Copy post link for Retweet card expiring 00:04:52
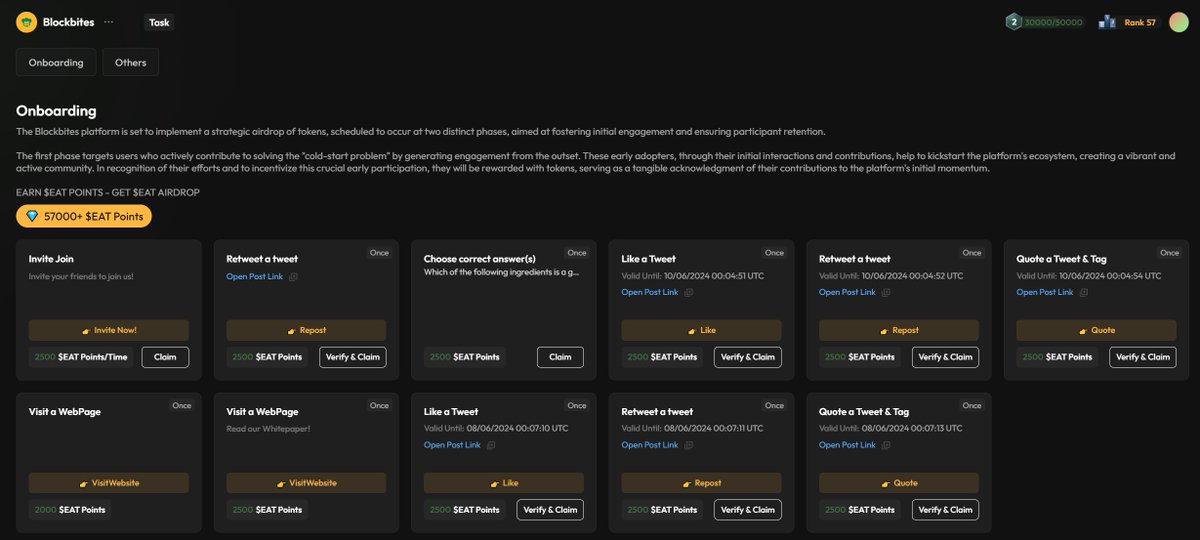 (886, 292)
